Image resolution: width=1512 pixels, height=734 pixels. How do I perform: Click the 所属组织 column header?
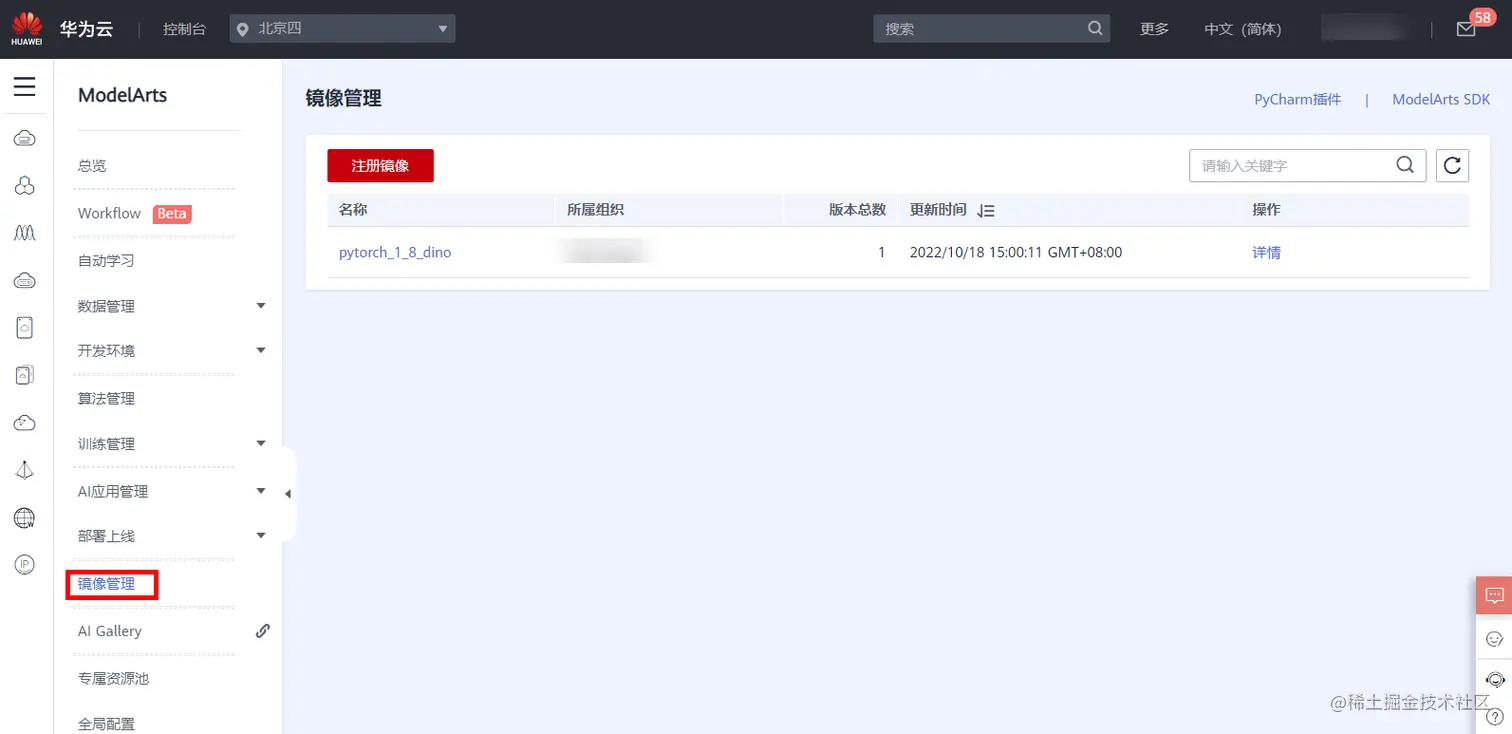(x=595, y=210)
